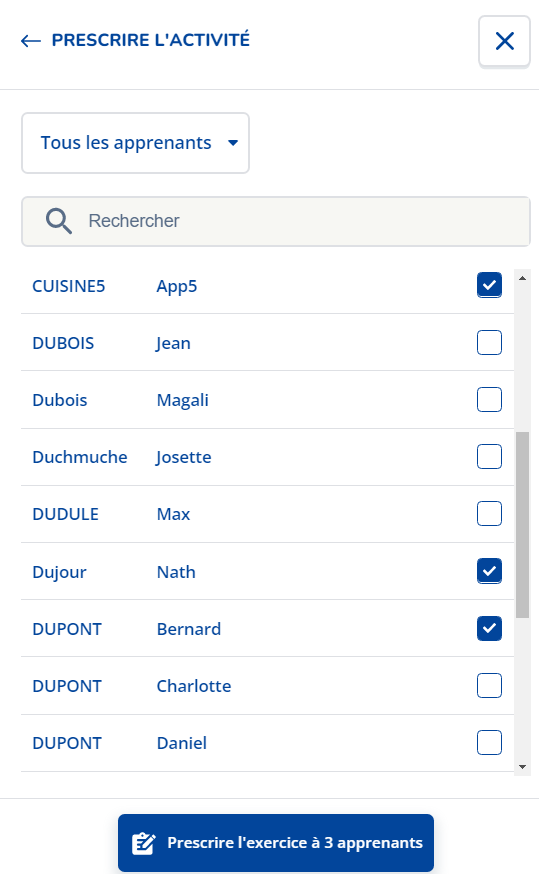Image resolution: width=539 pixels, height=874 pixels.
Task: Deselect the Dujour Nath checkbox
Action: 489,571
